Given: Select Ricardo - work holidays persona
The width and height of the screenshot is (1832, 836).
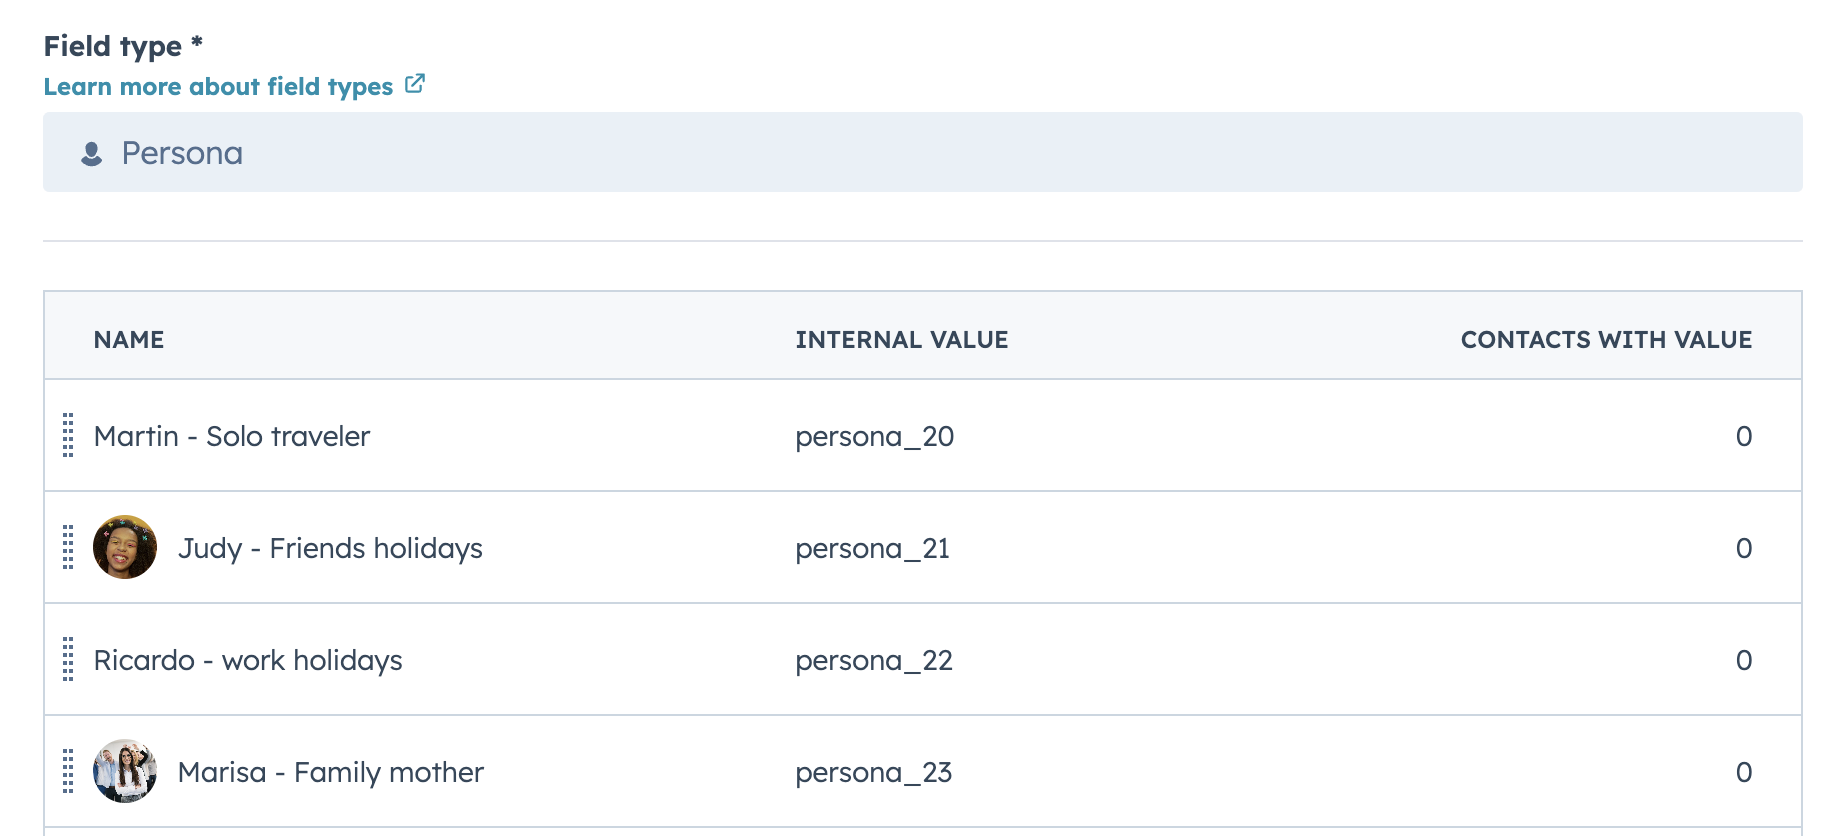Looking at the screenshot, I should point(248,660).
